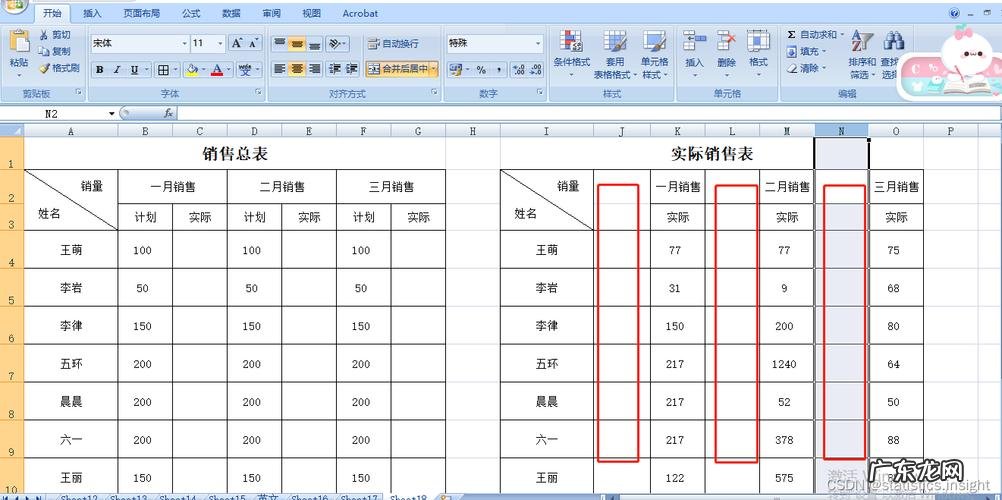Click in the formula bar input
Image resolution: width=1002 pixels, height=500 pixels.
coord(588,114)
